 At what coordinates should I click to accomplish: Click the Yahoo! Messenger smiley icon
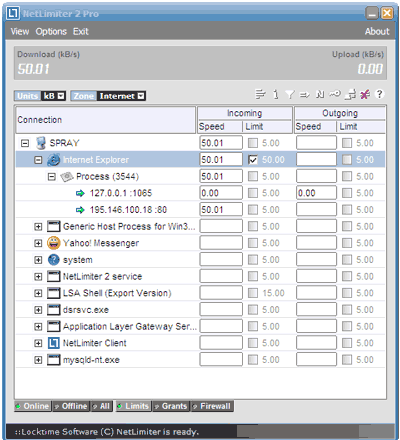tap(53, 243)
